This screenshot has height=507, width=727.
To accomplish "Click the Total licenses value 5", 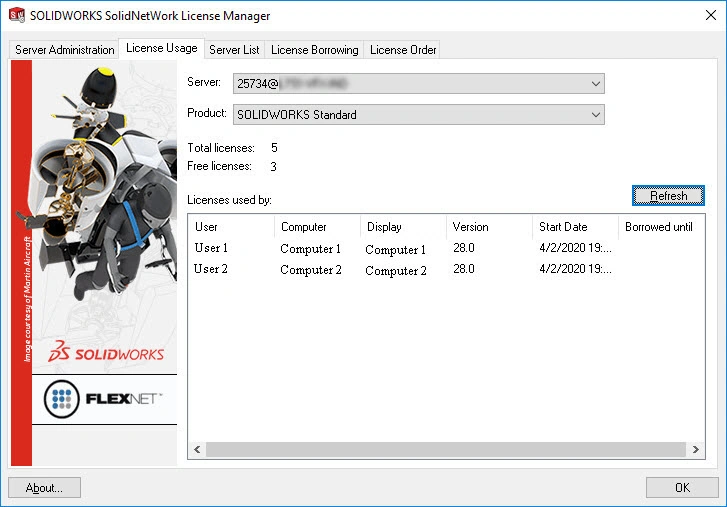I will point(274,148).
